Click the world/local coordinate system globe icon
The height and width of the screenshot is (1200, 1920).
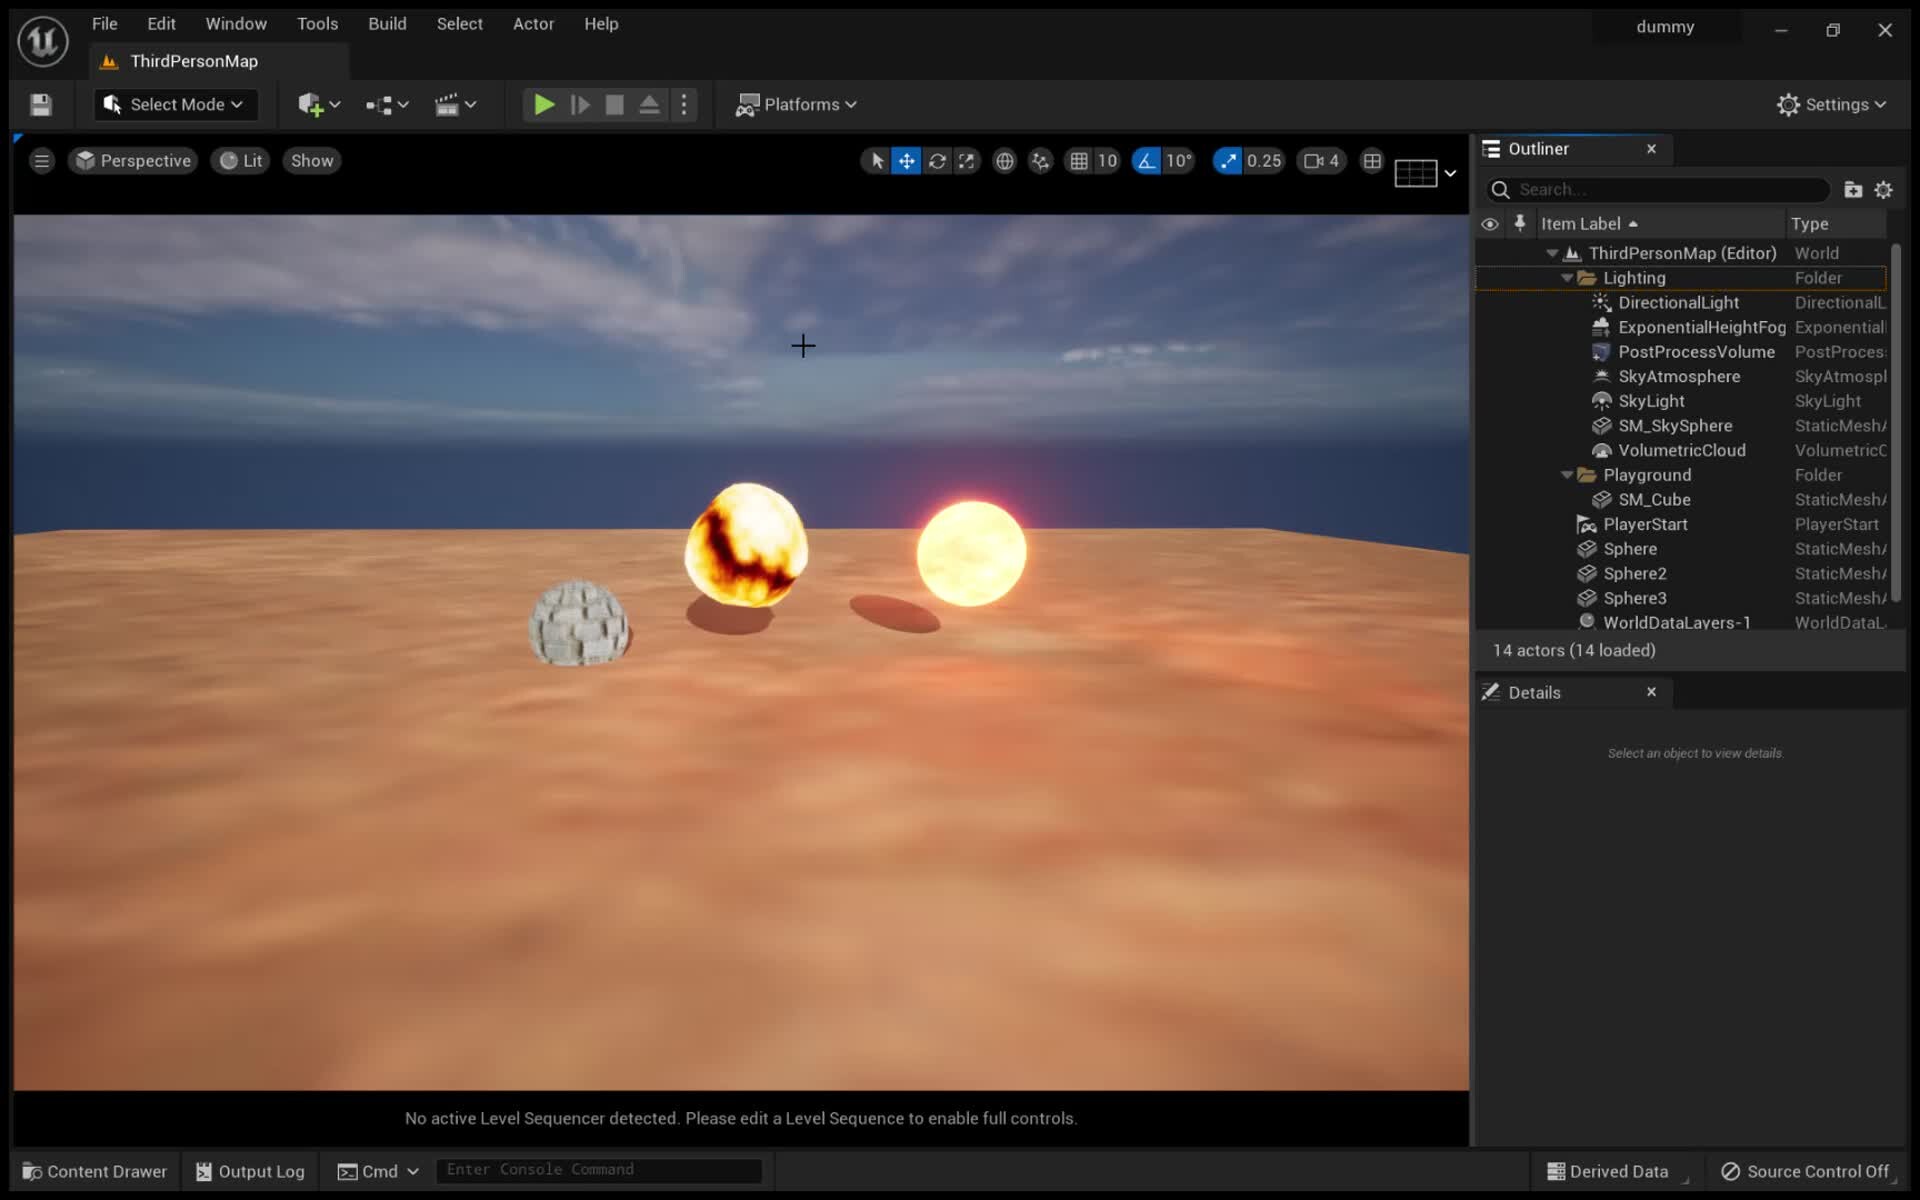pos(1005,160)
